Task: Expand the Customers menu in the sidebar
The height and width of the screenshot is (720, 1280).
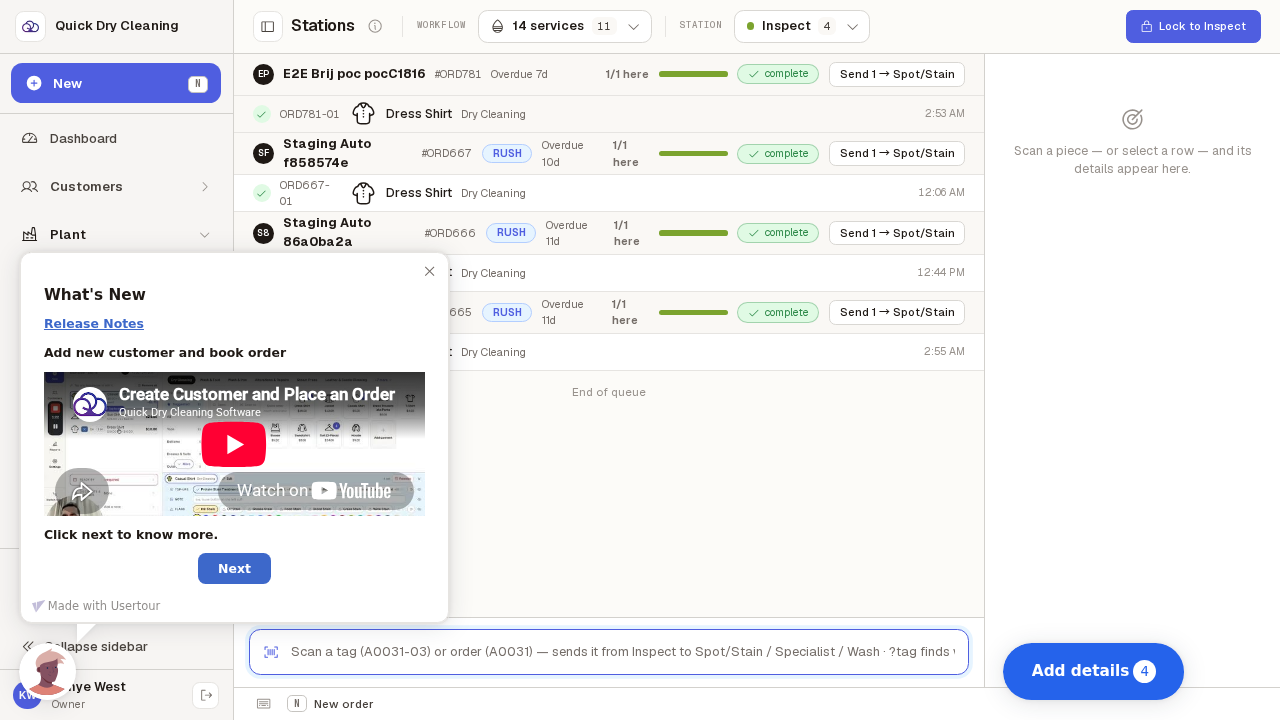Action: click(116, 186)
